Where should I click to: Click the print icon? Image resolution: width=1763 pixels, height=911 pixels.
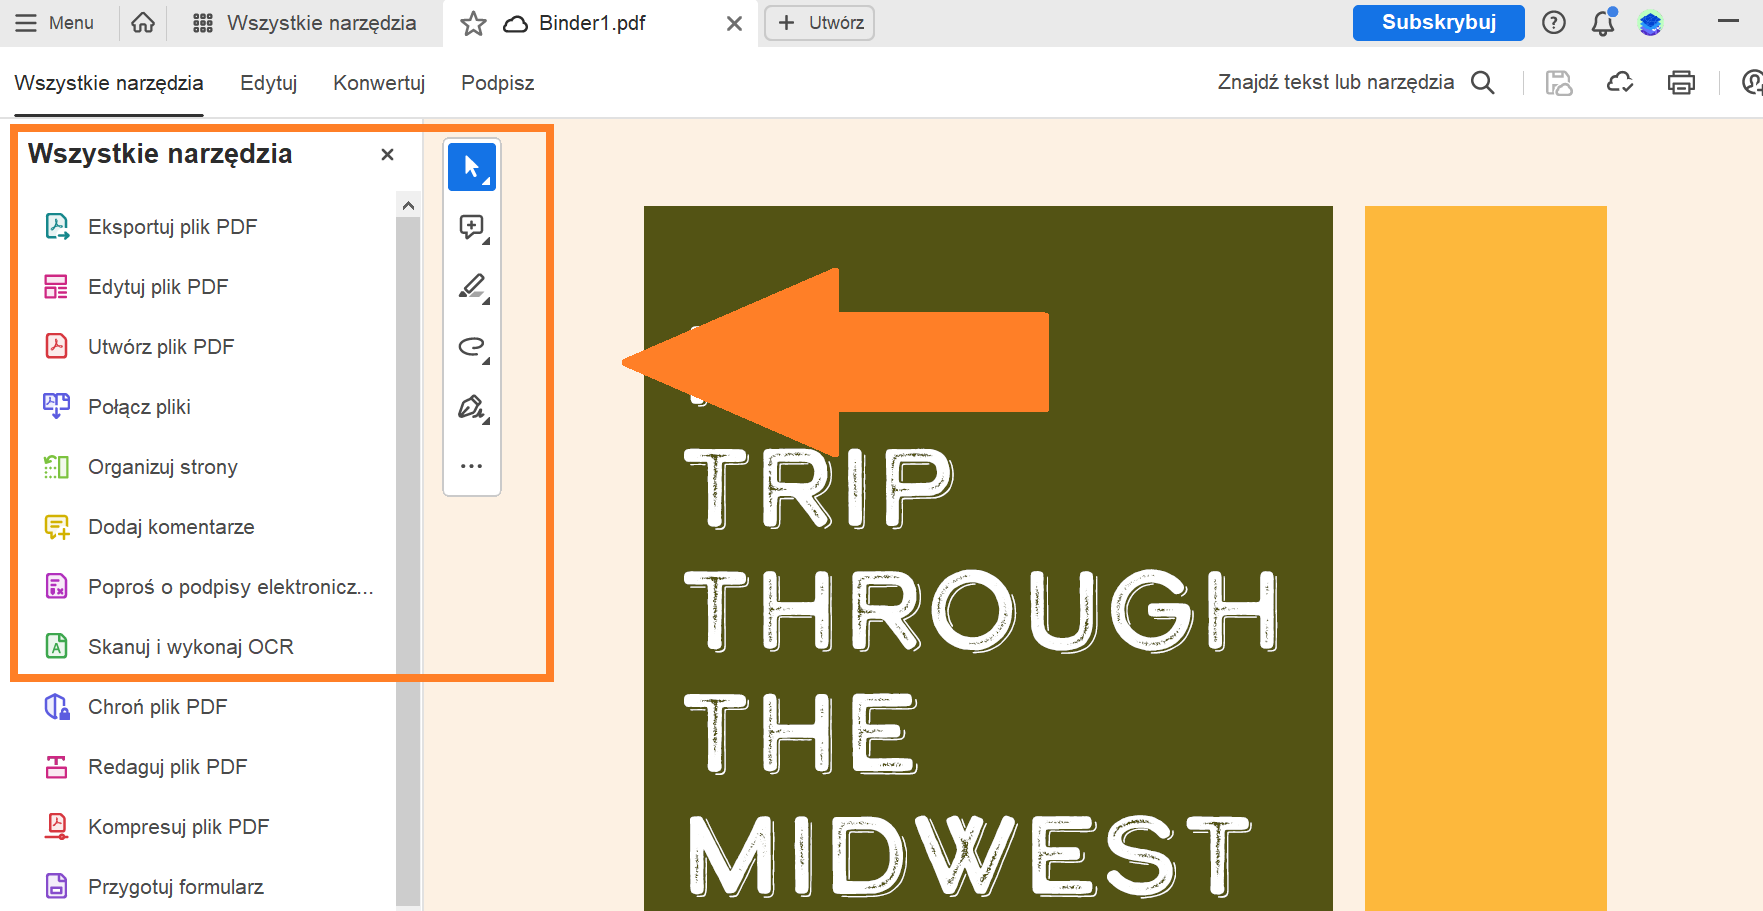(x=1682, y=82)
